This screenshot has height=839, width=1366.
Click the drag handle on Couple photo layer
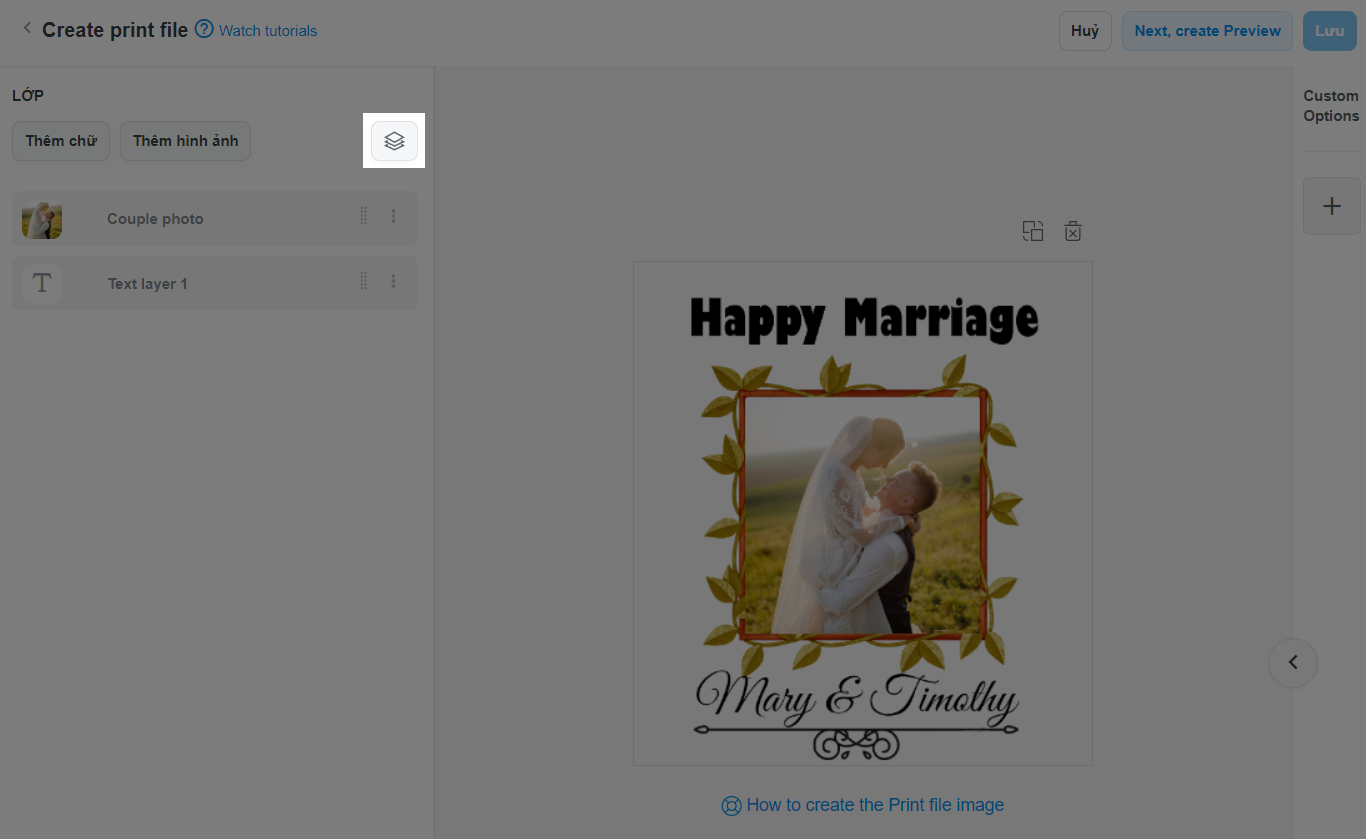(363, 216)
